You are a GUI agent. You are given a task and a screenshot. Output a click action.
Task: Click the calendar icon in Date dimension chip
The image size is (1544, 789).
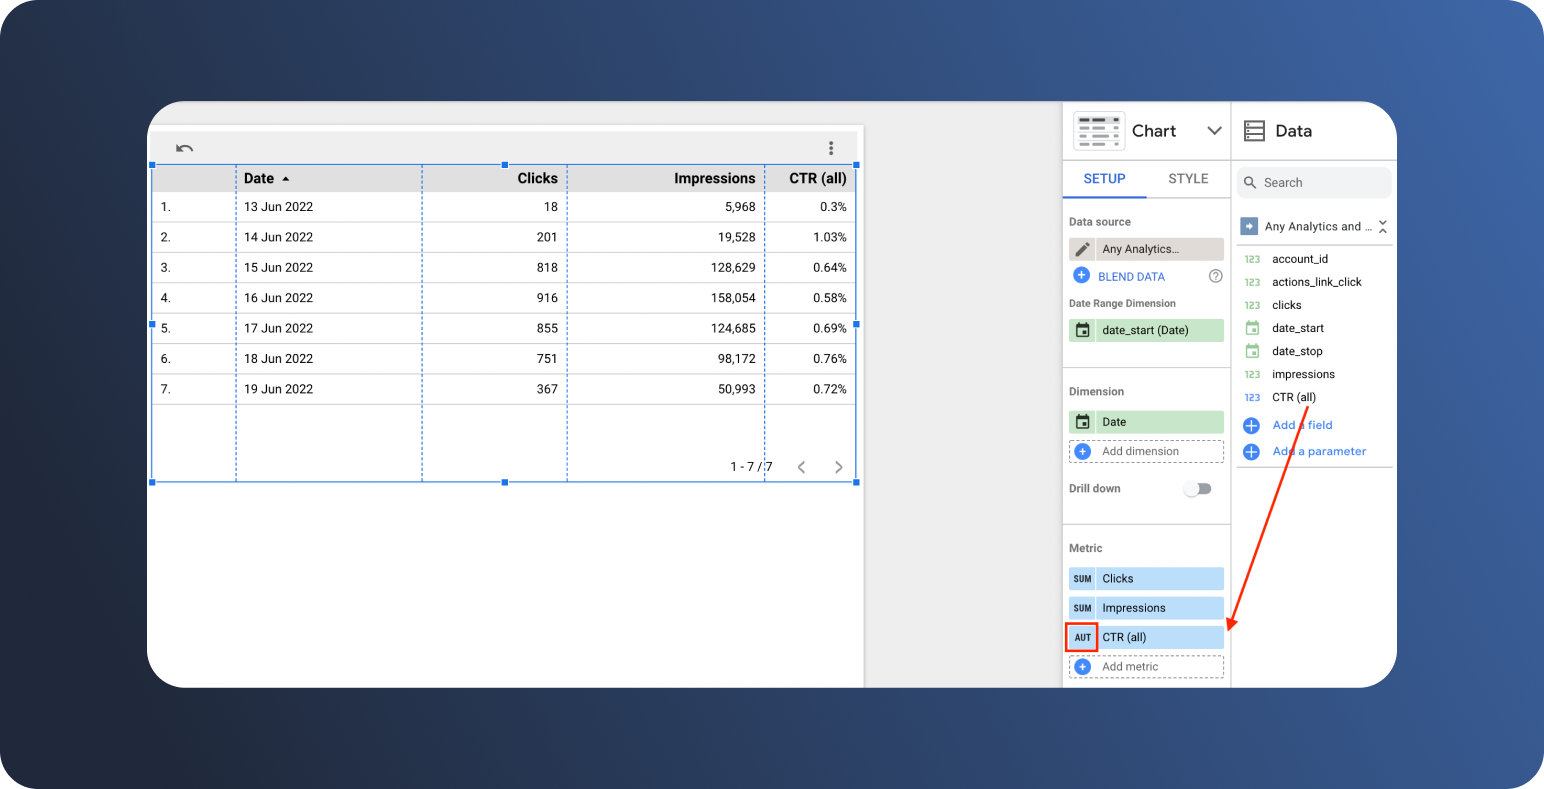point(1082,422)
